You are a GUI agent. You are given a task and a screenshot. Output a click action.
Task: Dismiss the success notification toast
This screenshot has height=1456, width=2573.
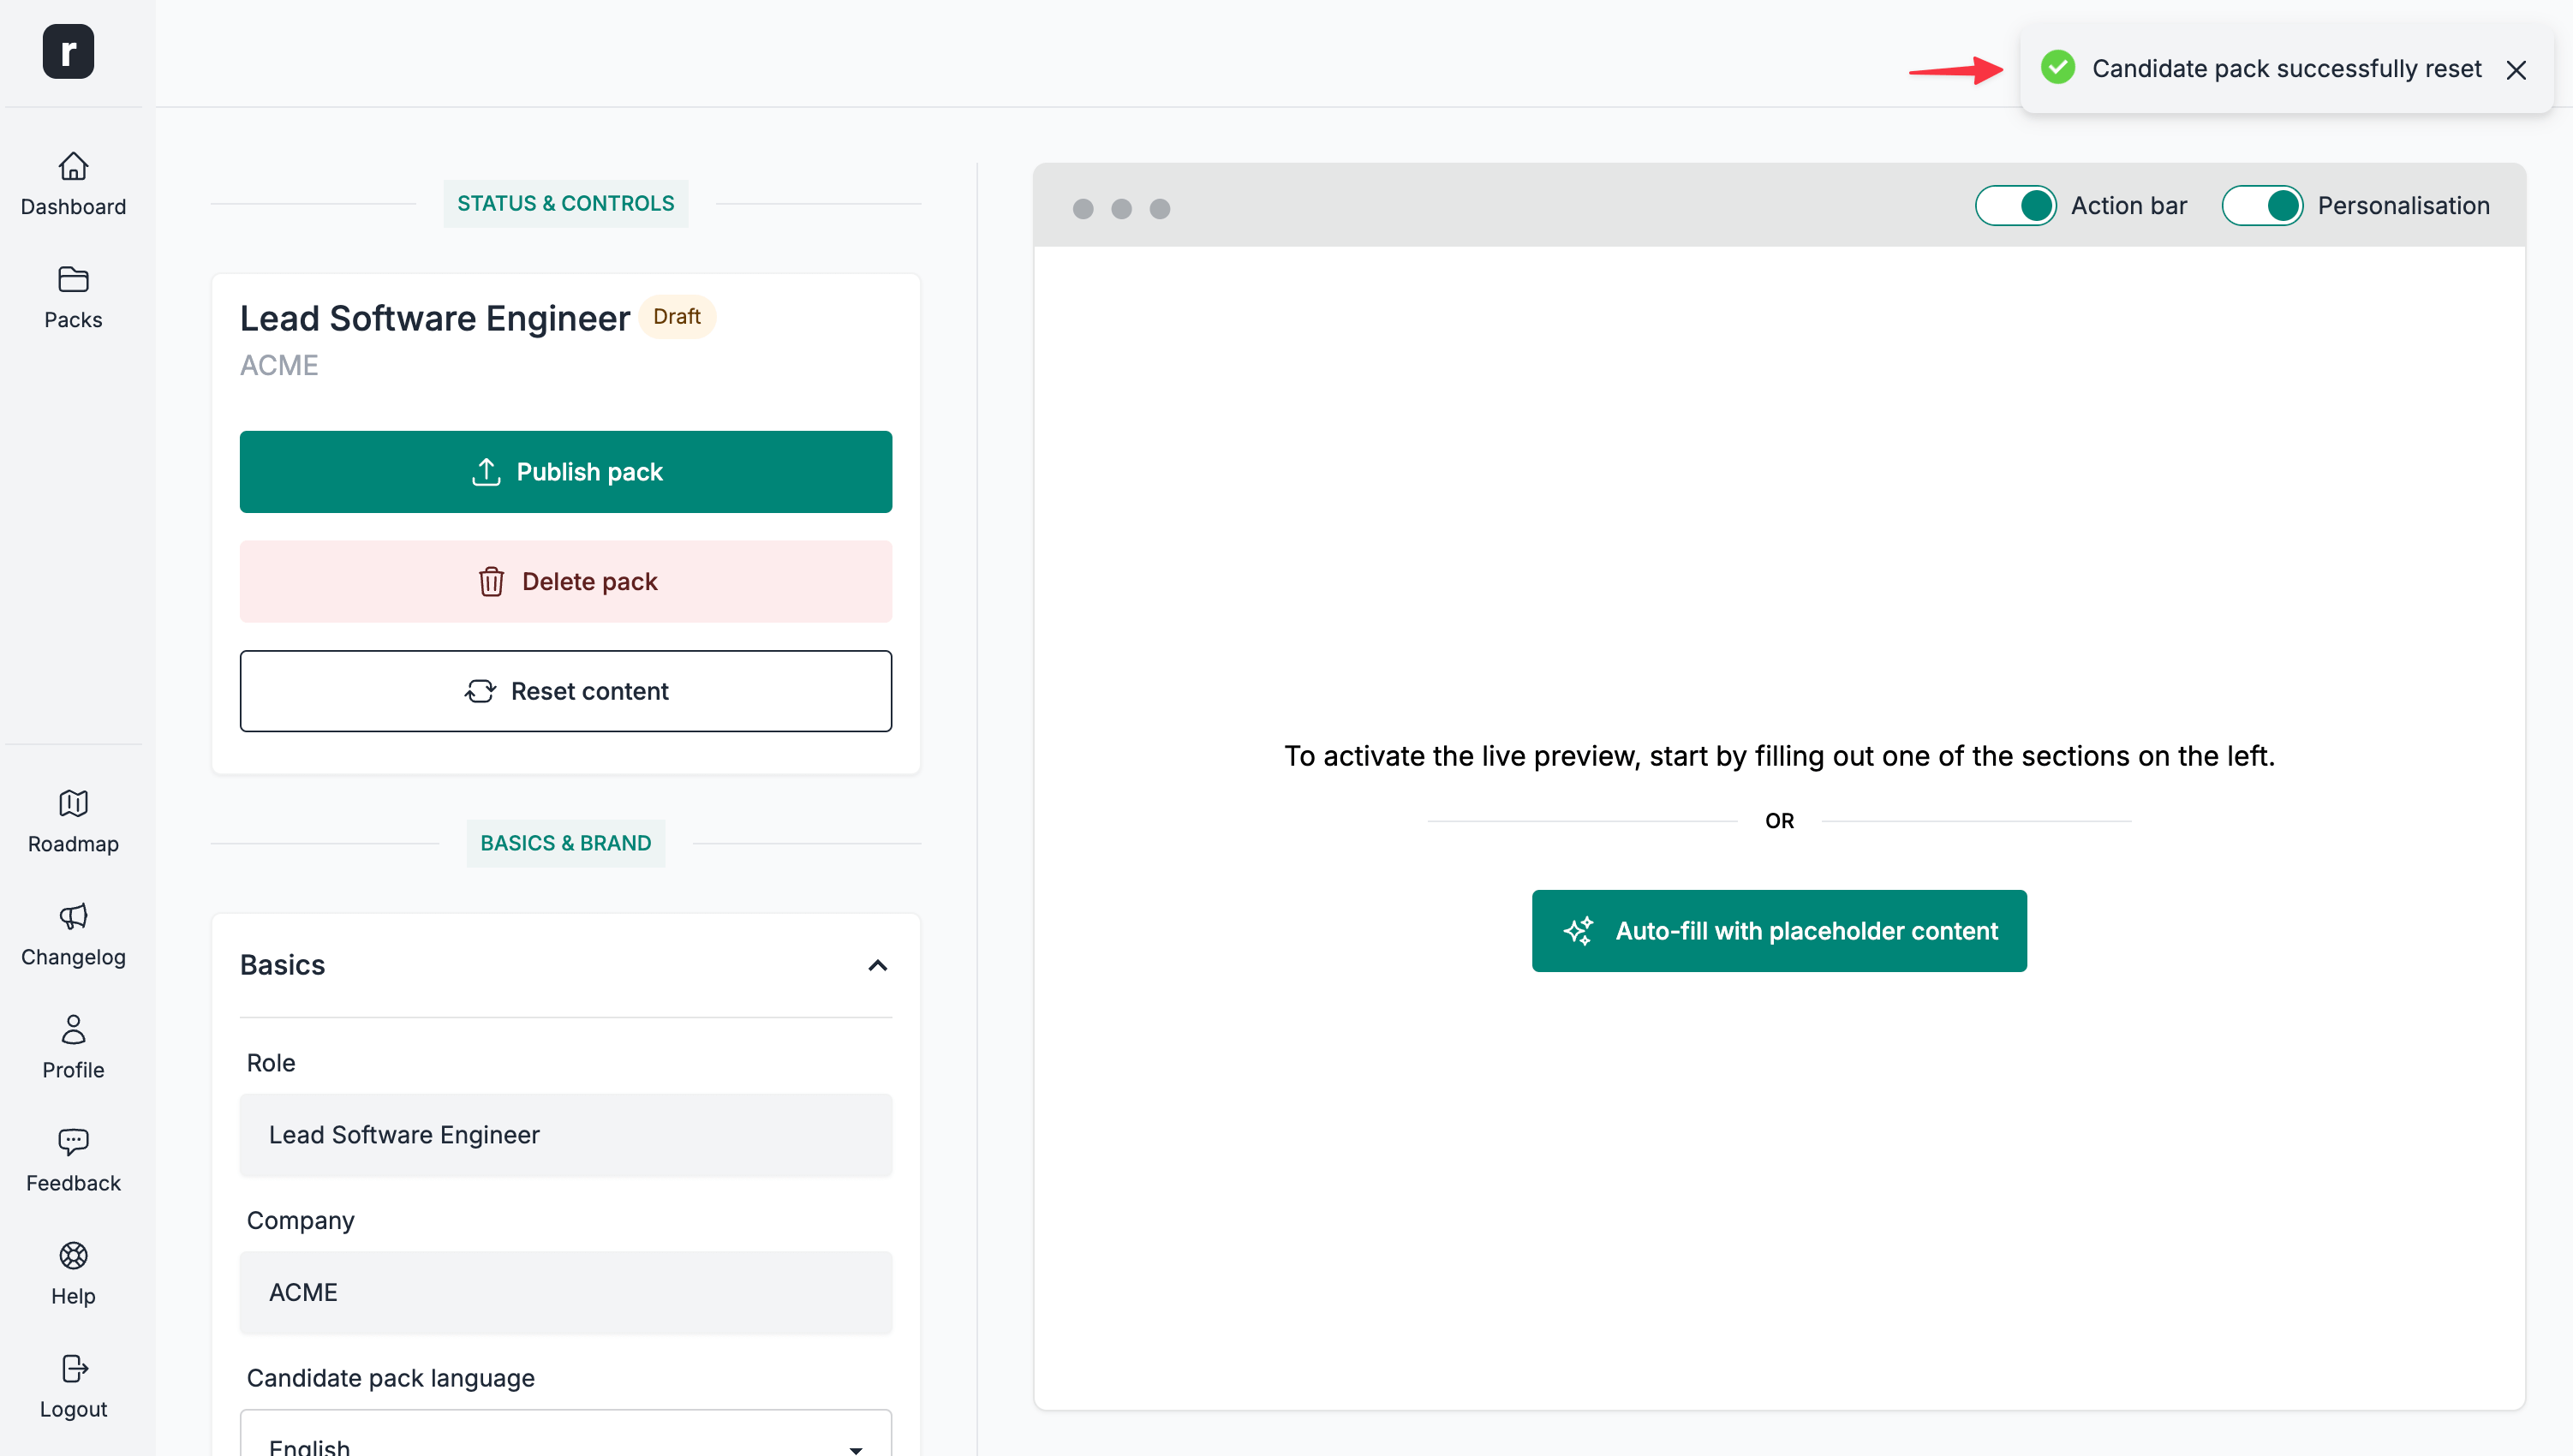click(2516, 70)
